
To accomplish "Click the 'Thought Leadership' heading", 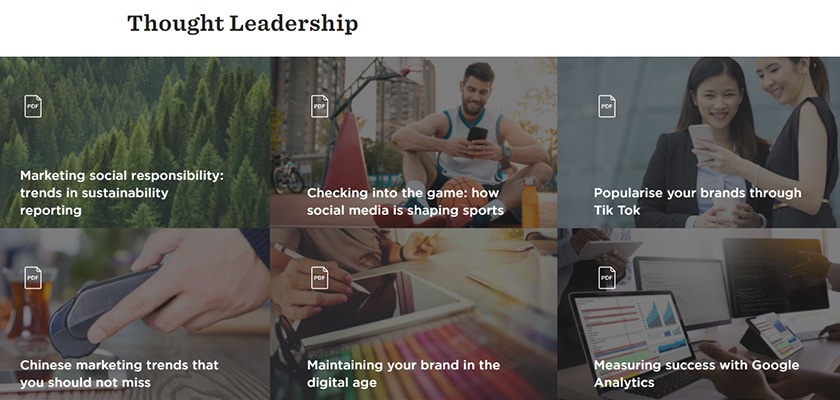I will (x=242, y=24).
